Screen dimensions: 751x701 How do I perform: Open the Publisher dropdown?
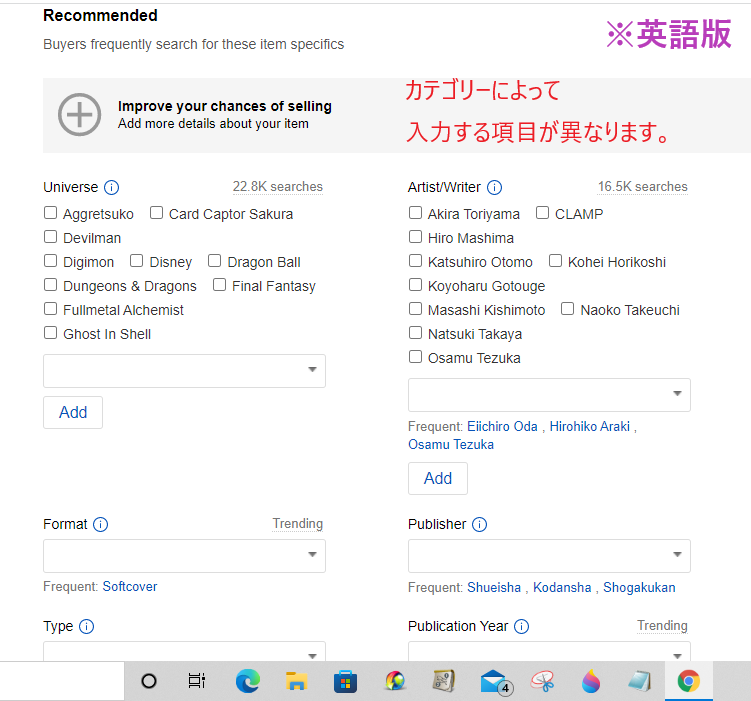pyautogui.click(x=549, y=555)
